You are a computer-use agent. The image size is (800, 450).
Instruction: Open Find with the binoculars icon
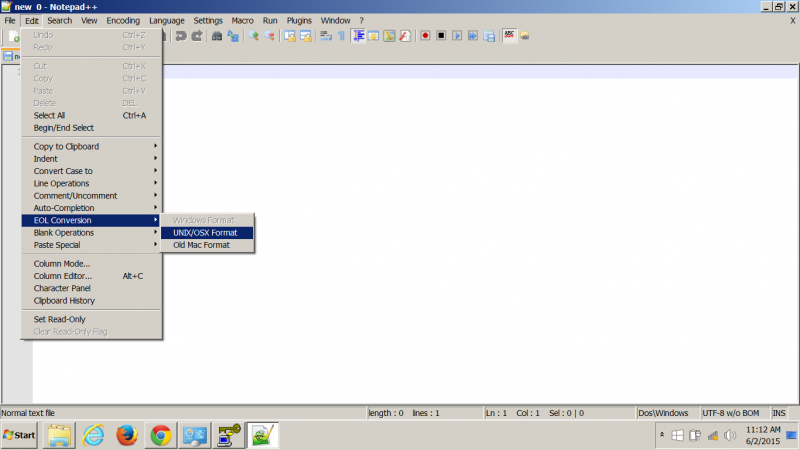pyautogui.click(x=217, y=36)
